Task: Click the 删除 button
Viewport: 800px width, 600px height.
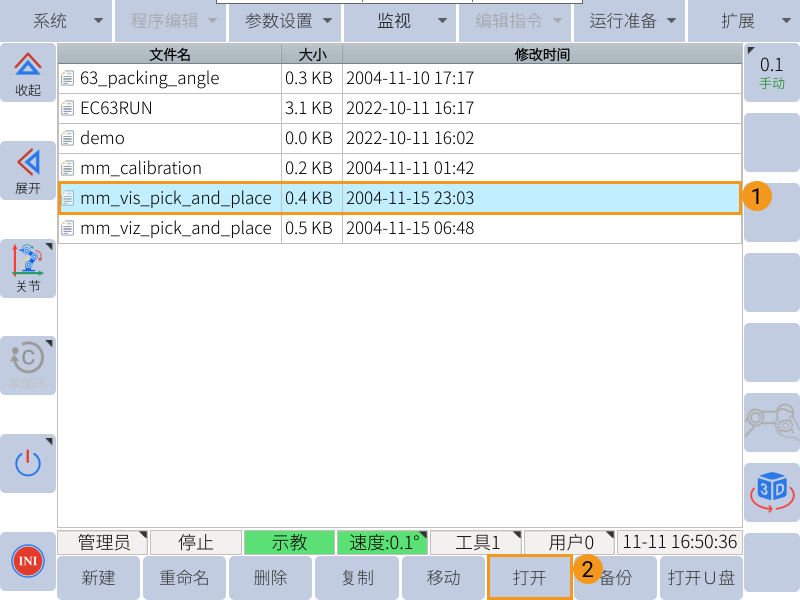Action: point(270,578)
